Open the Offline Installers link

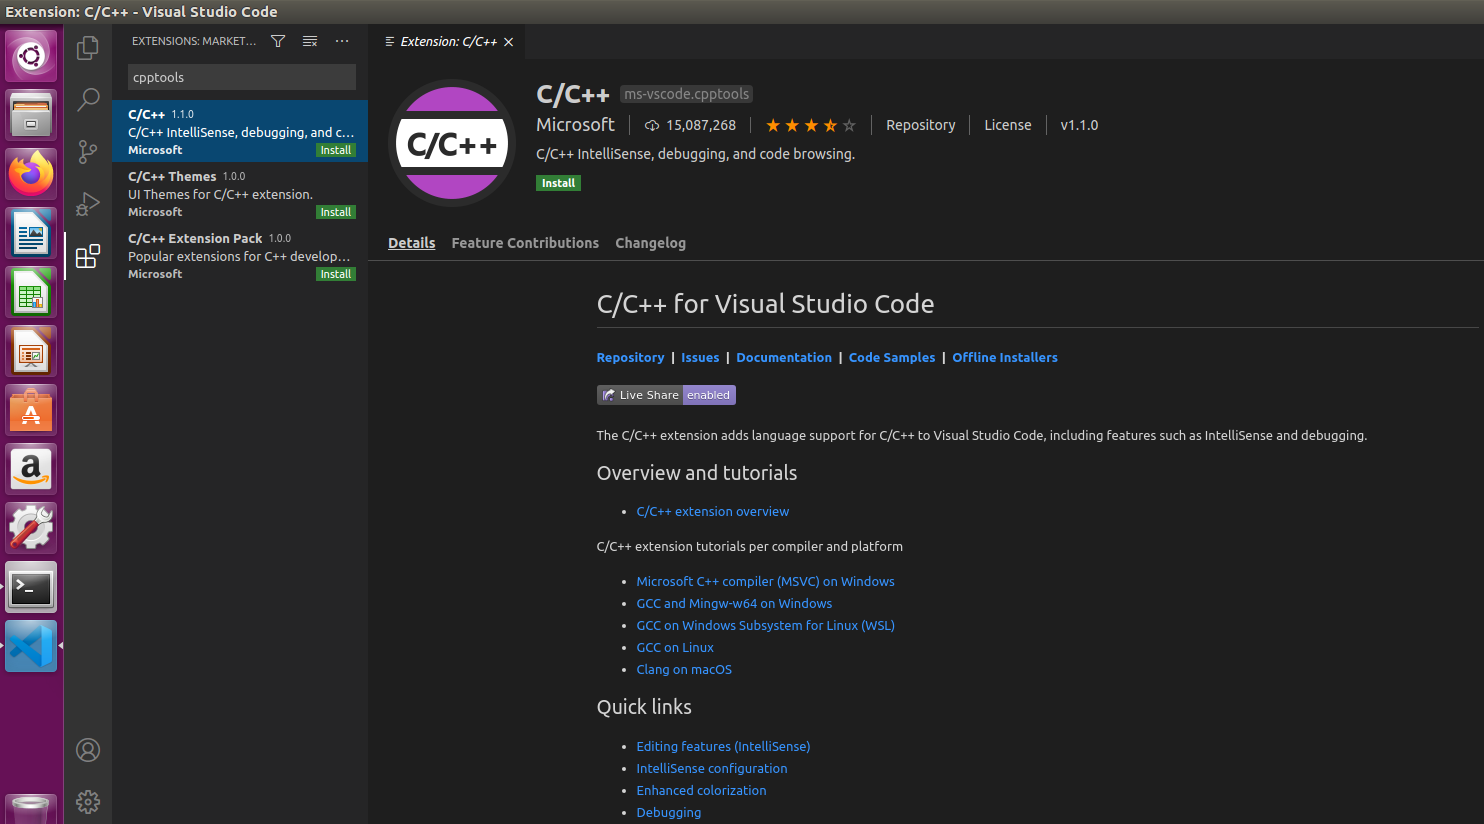tap(1005, 357)
